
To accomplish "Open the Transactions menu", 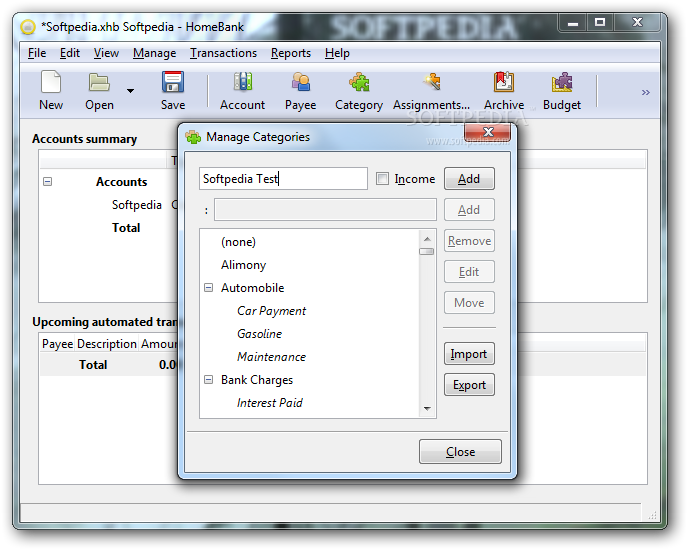I will 223,53.
